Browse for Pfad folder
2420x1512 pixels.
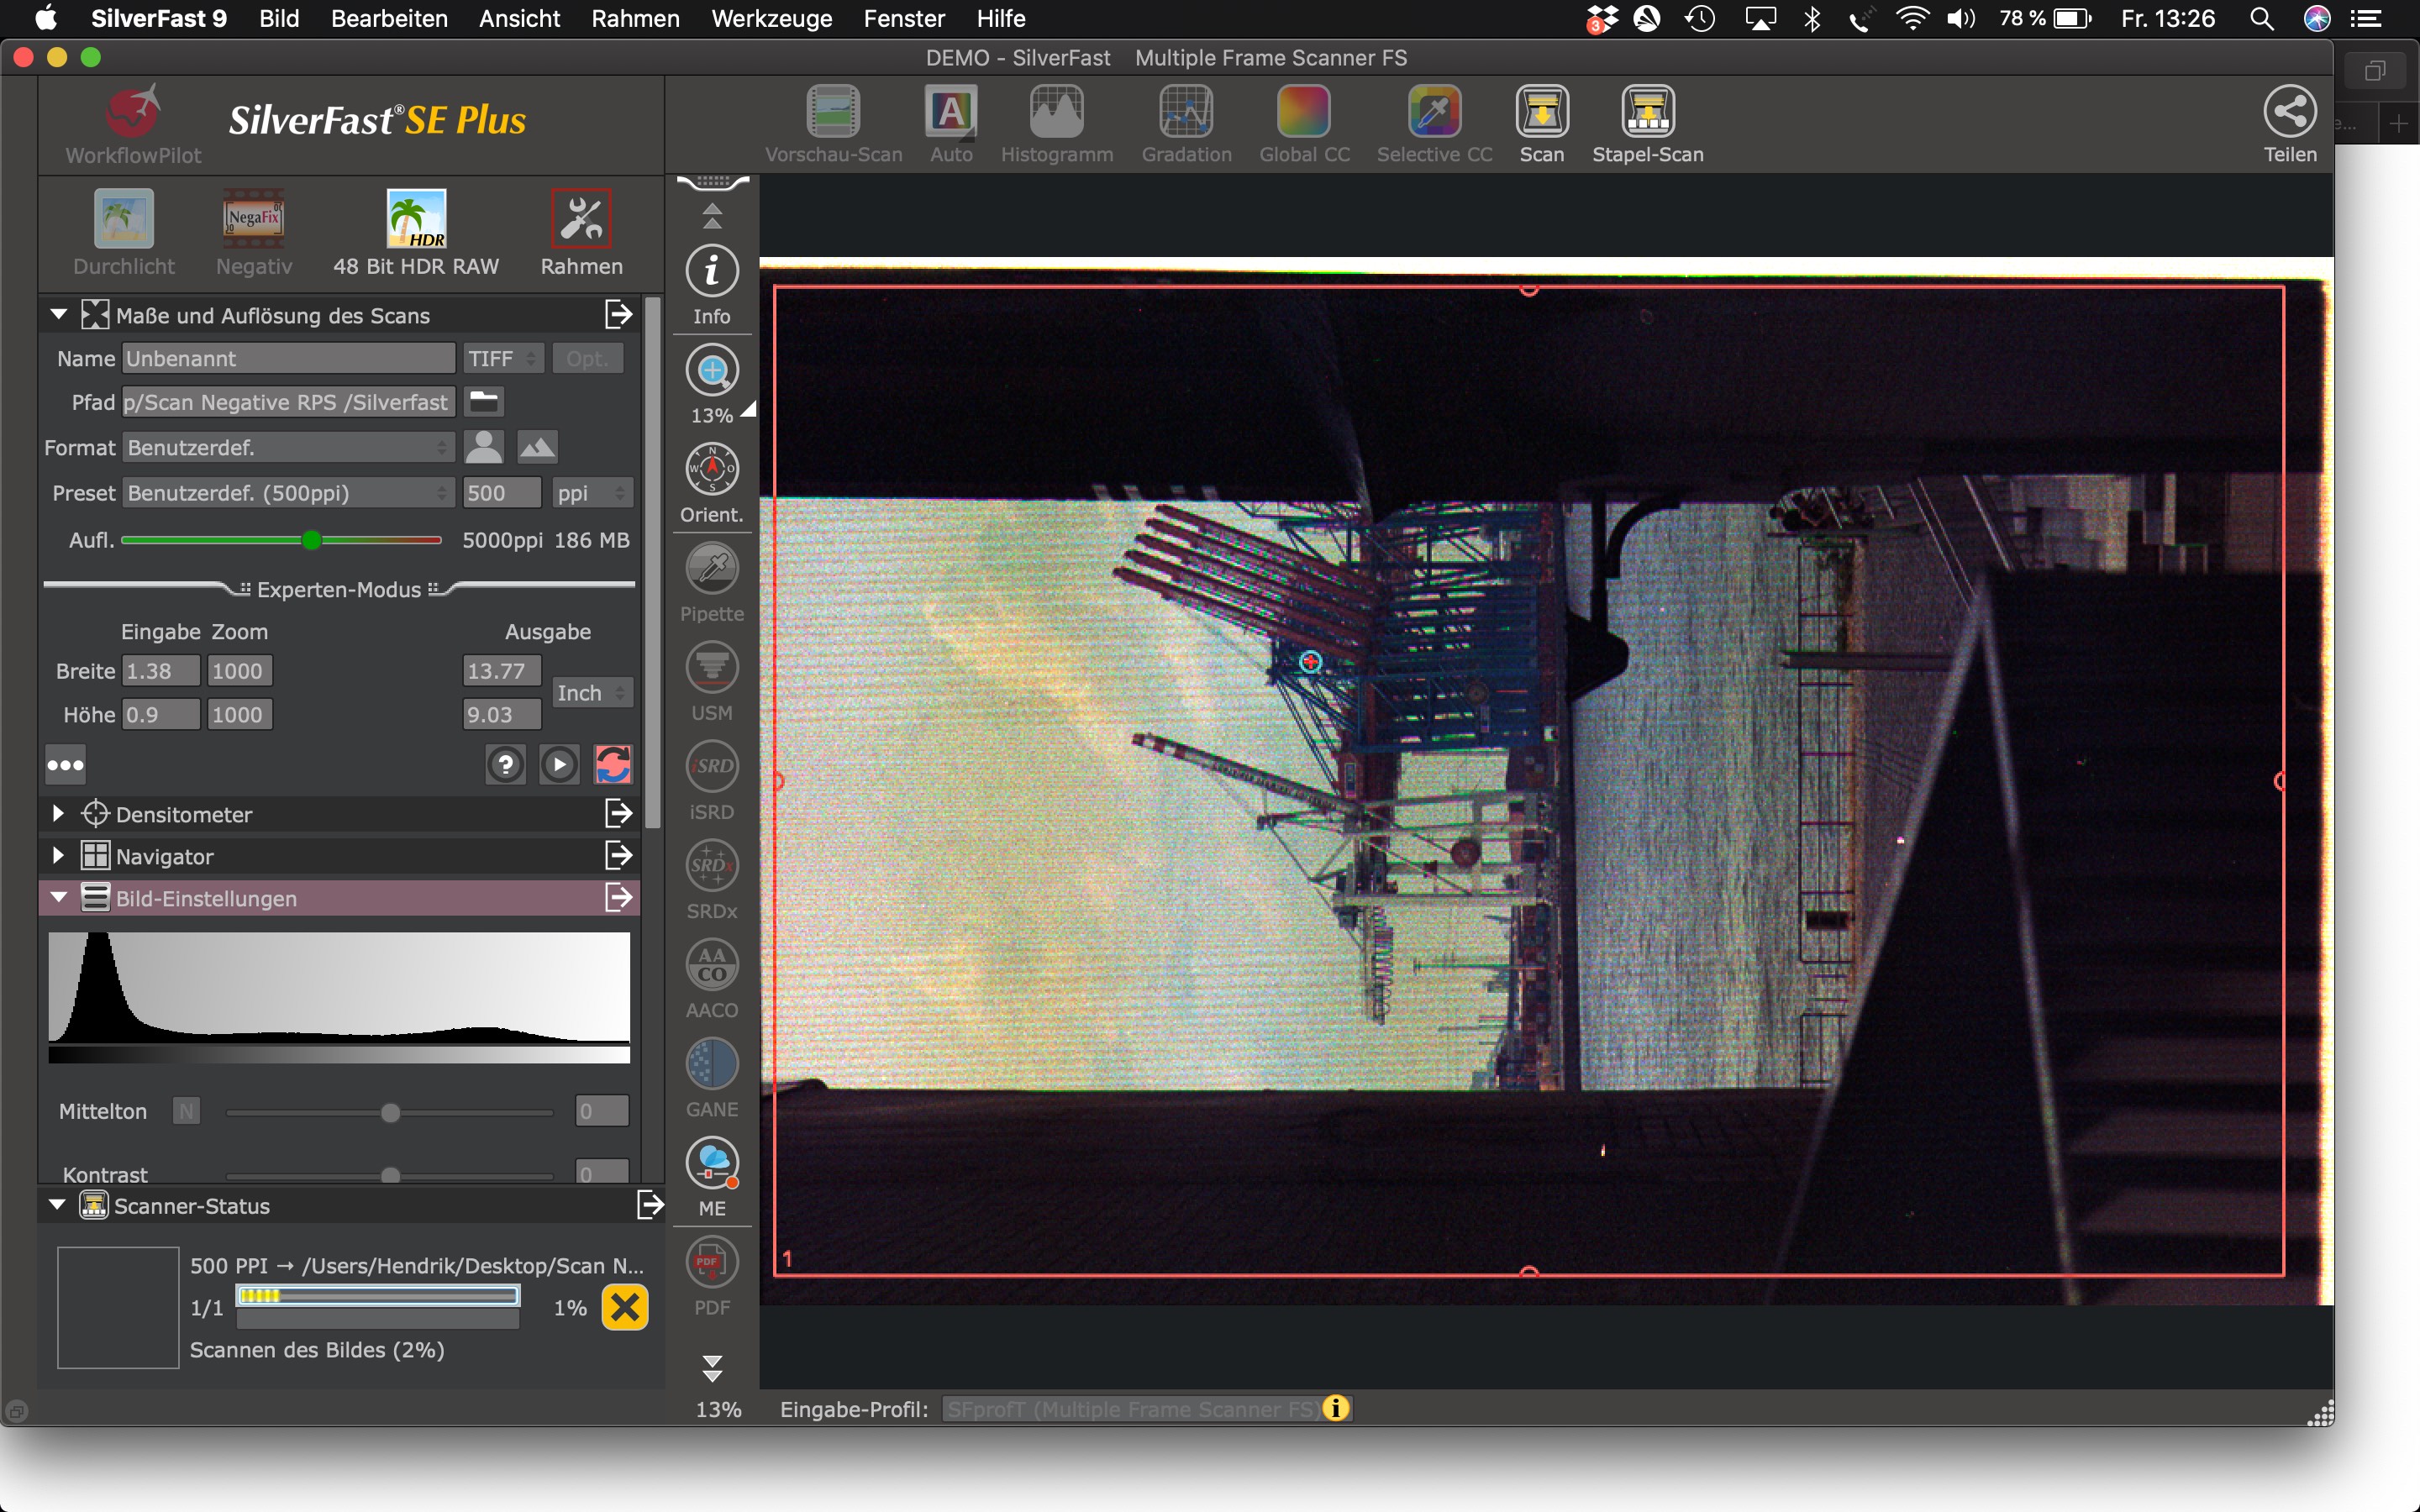(x=484, y=402)
